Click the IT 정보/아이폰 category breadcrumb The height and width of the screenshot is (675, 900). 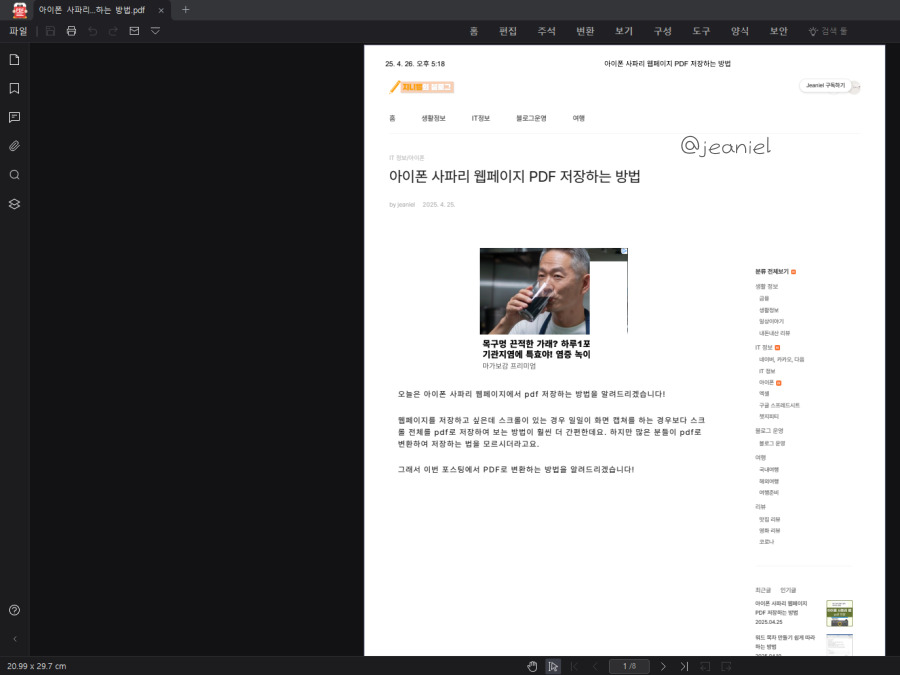pos(406,158)
